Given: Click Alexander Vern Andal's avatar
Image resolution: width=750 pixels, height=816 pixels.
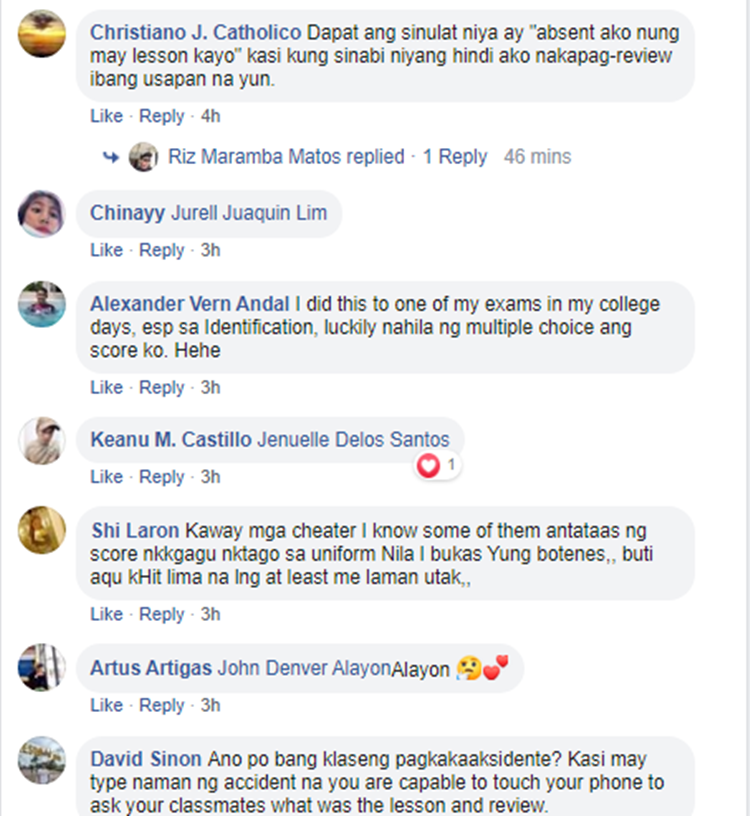Looking at the screenshot, I should 42,303.
